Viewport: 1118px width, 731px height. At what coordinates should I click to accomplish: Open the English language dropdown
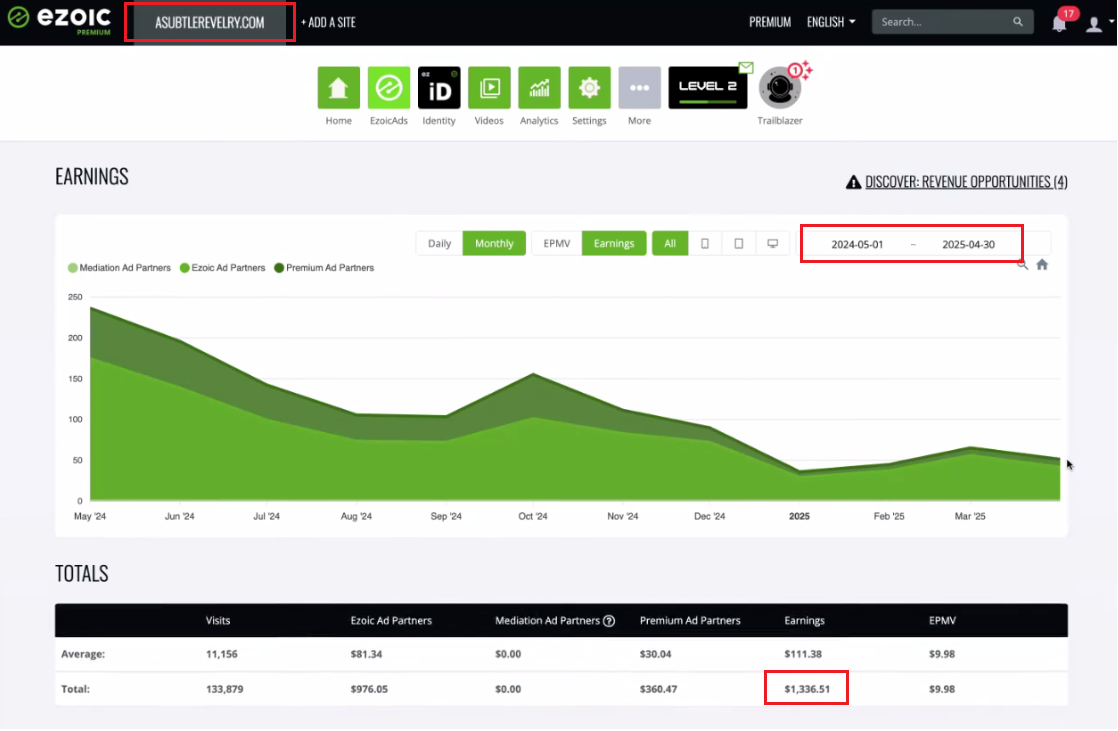pos(831,22)
